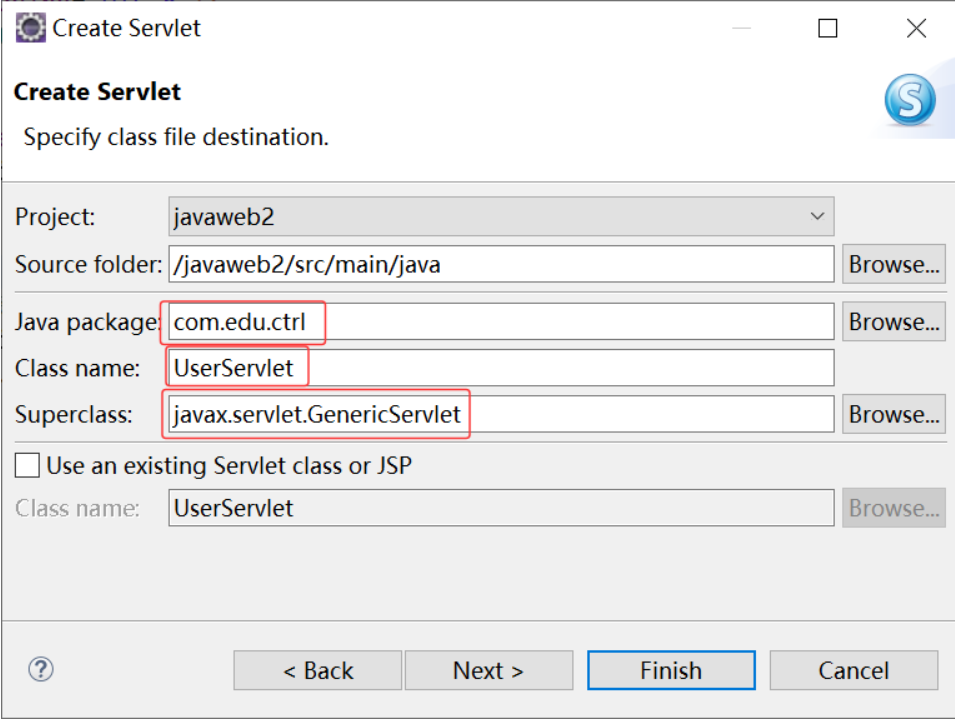Screen dimensions: 955x719
Task: Expand the project combo box arrow
Action: point(817,216)
